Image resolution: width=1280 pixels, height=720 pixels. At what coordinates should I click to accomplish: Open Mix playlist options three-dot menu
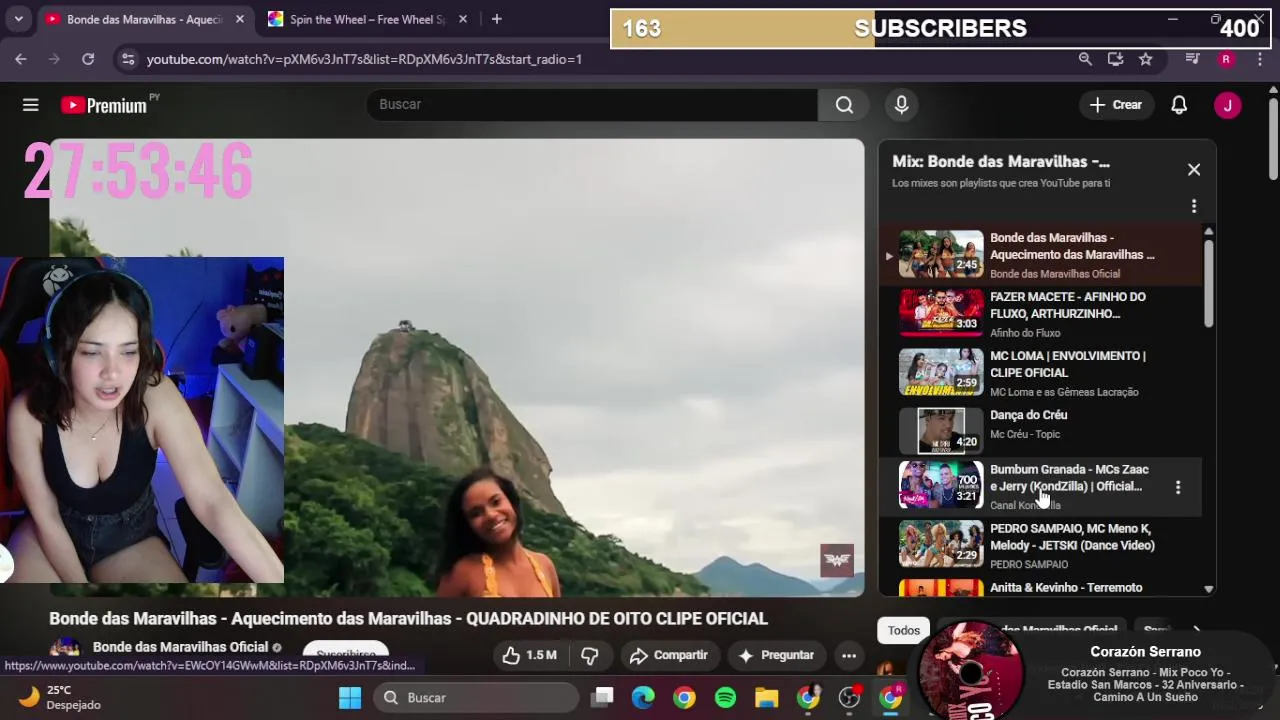pos(1194,206)
